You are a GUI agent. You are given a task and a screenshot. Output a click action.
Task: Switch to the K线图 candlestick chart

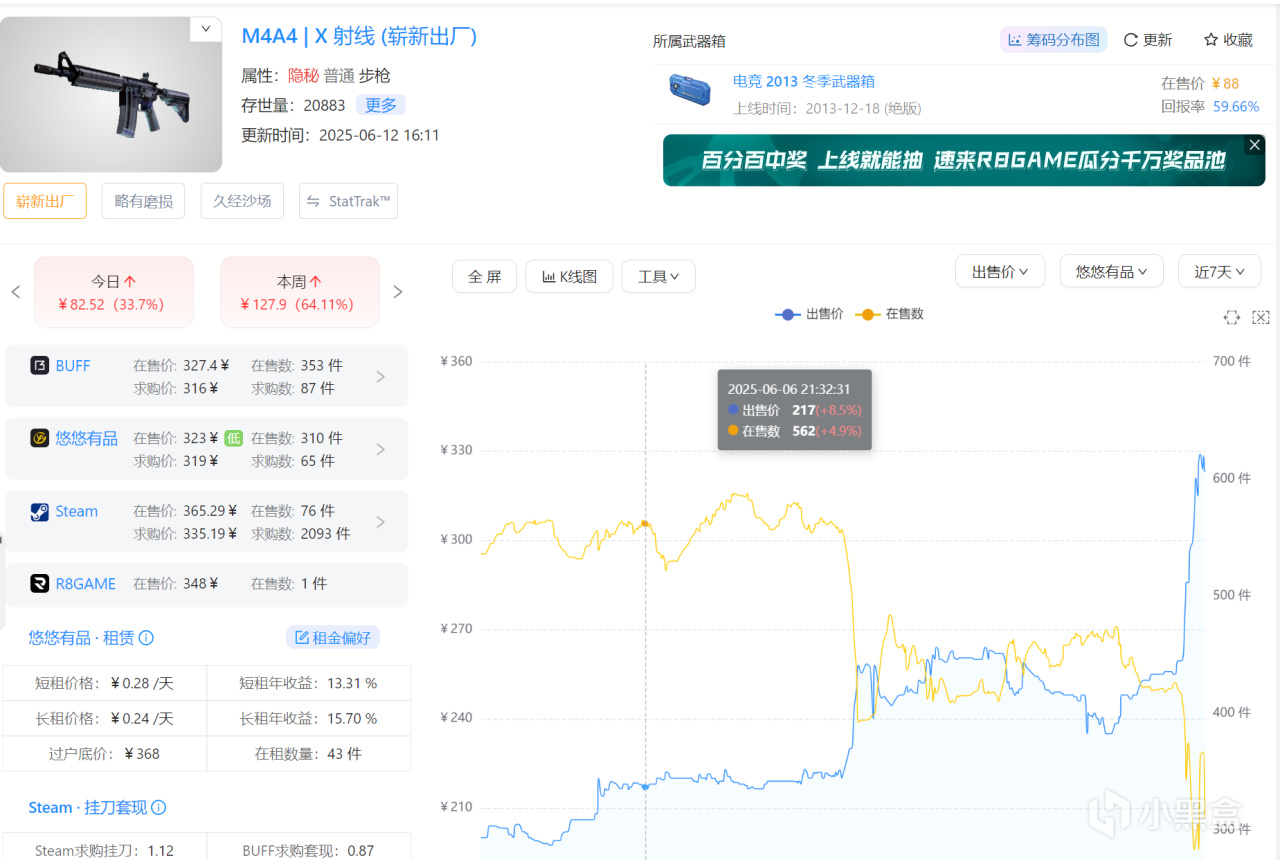click(570, 276)
